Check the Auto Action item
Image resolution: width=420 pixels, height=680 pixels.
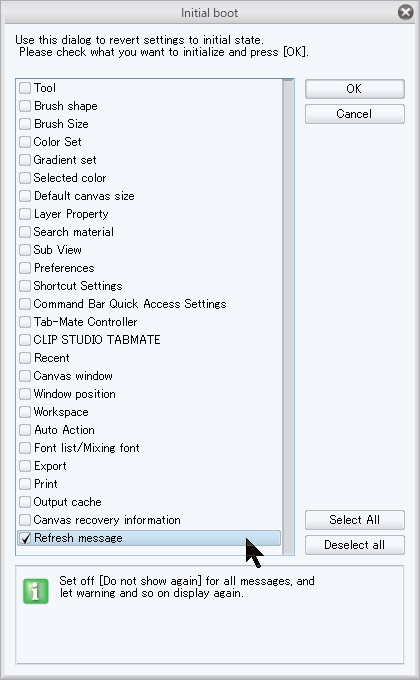point(25,430)
